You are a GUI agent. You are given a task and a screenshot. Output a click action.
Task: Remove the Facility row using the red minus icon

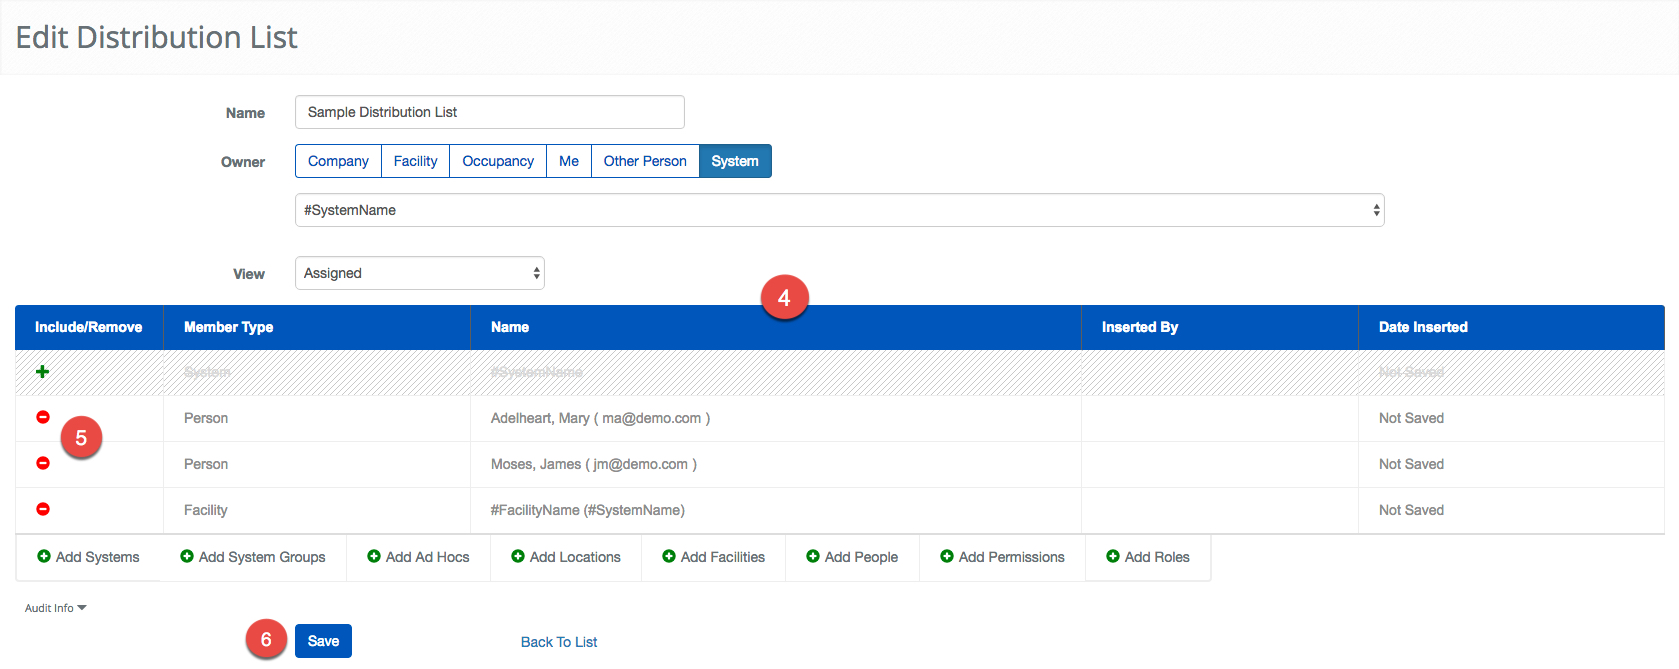pyautogui.click(x=43, y=509)
